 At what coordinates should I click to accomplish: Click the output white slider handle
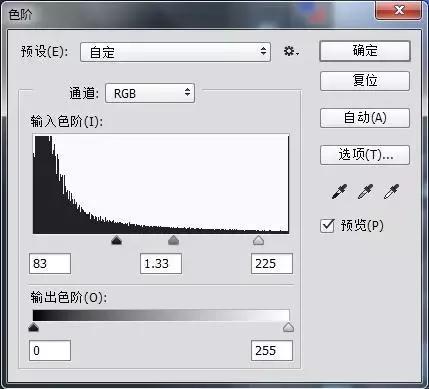(x=288, y=327)
